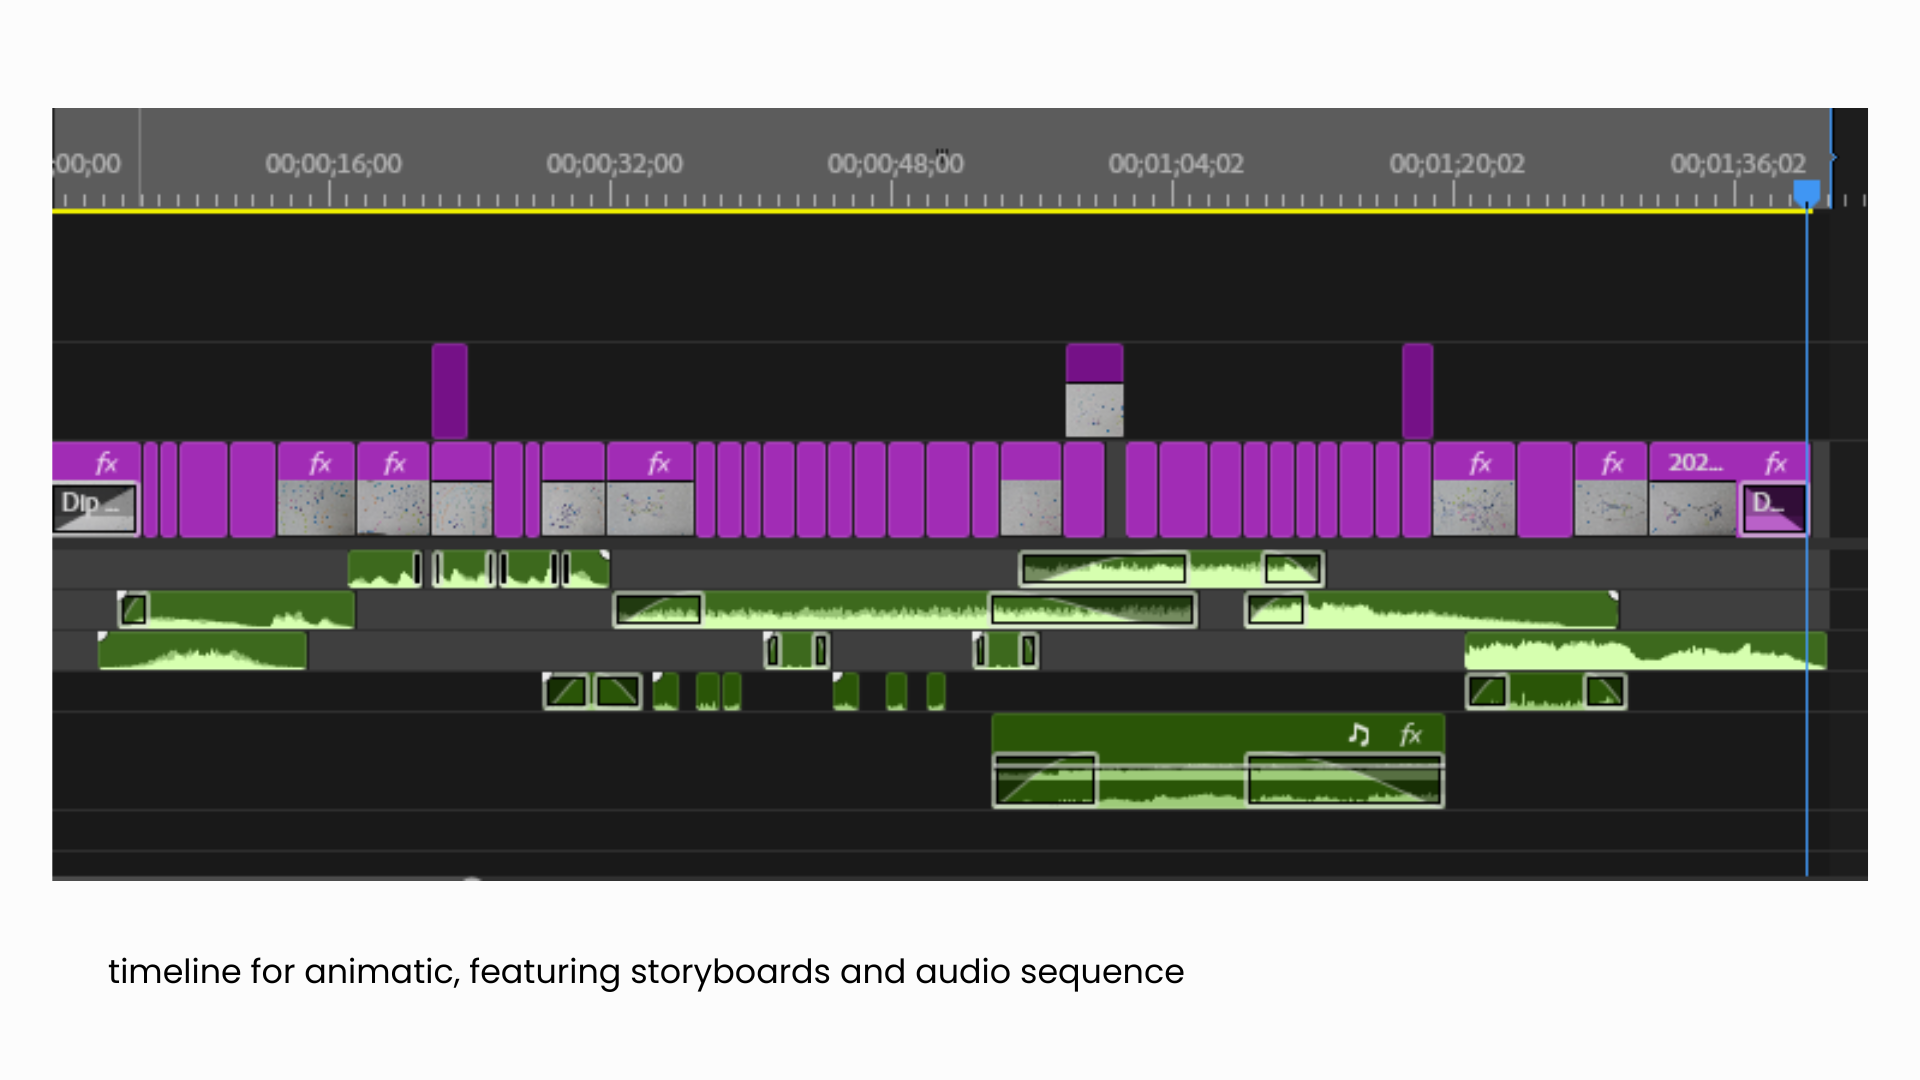Screen dimensions: 1920x1080
Task: Click fx badge on first video clip
Action: [106, 463]
